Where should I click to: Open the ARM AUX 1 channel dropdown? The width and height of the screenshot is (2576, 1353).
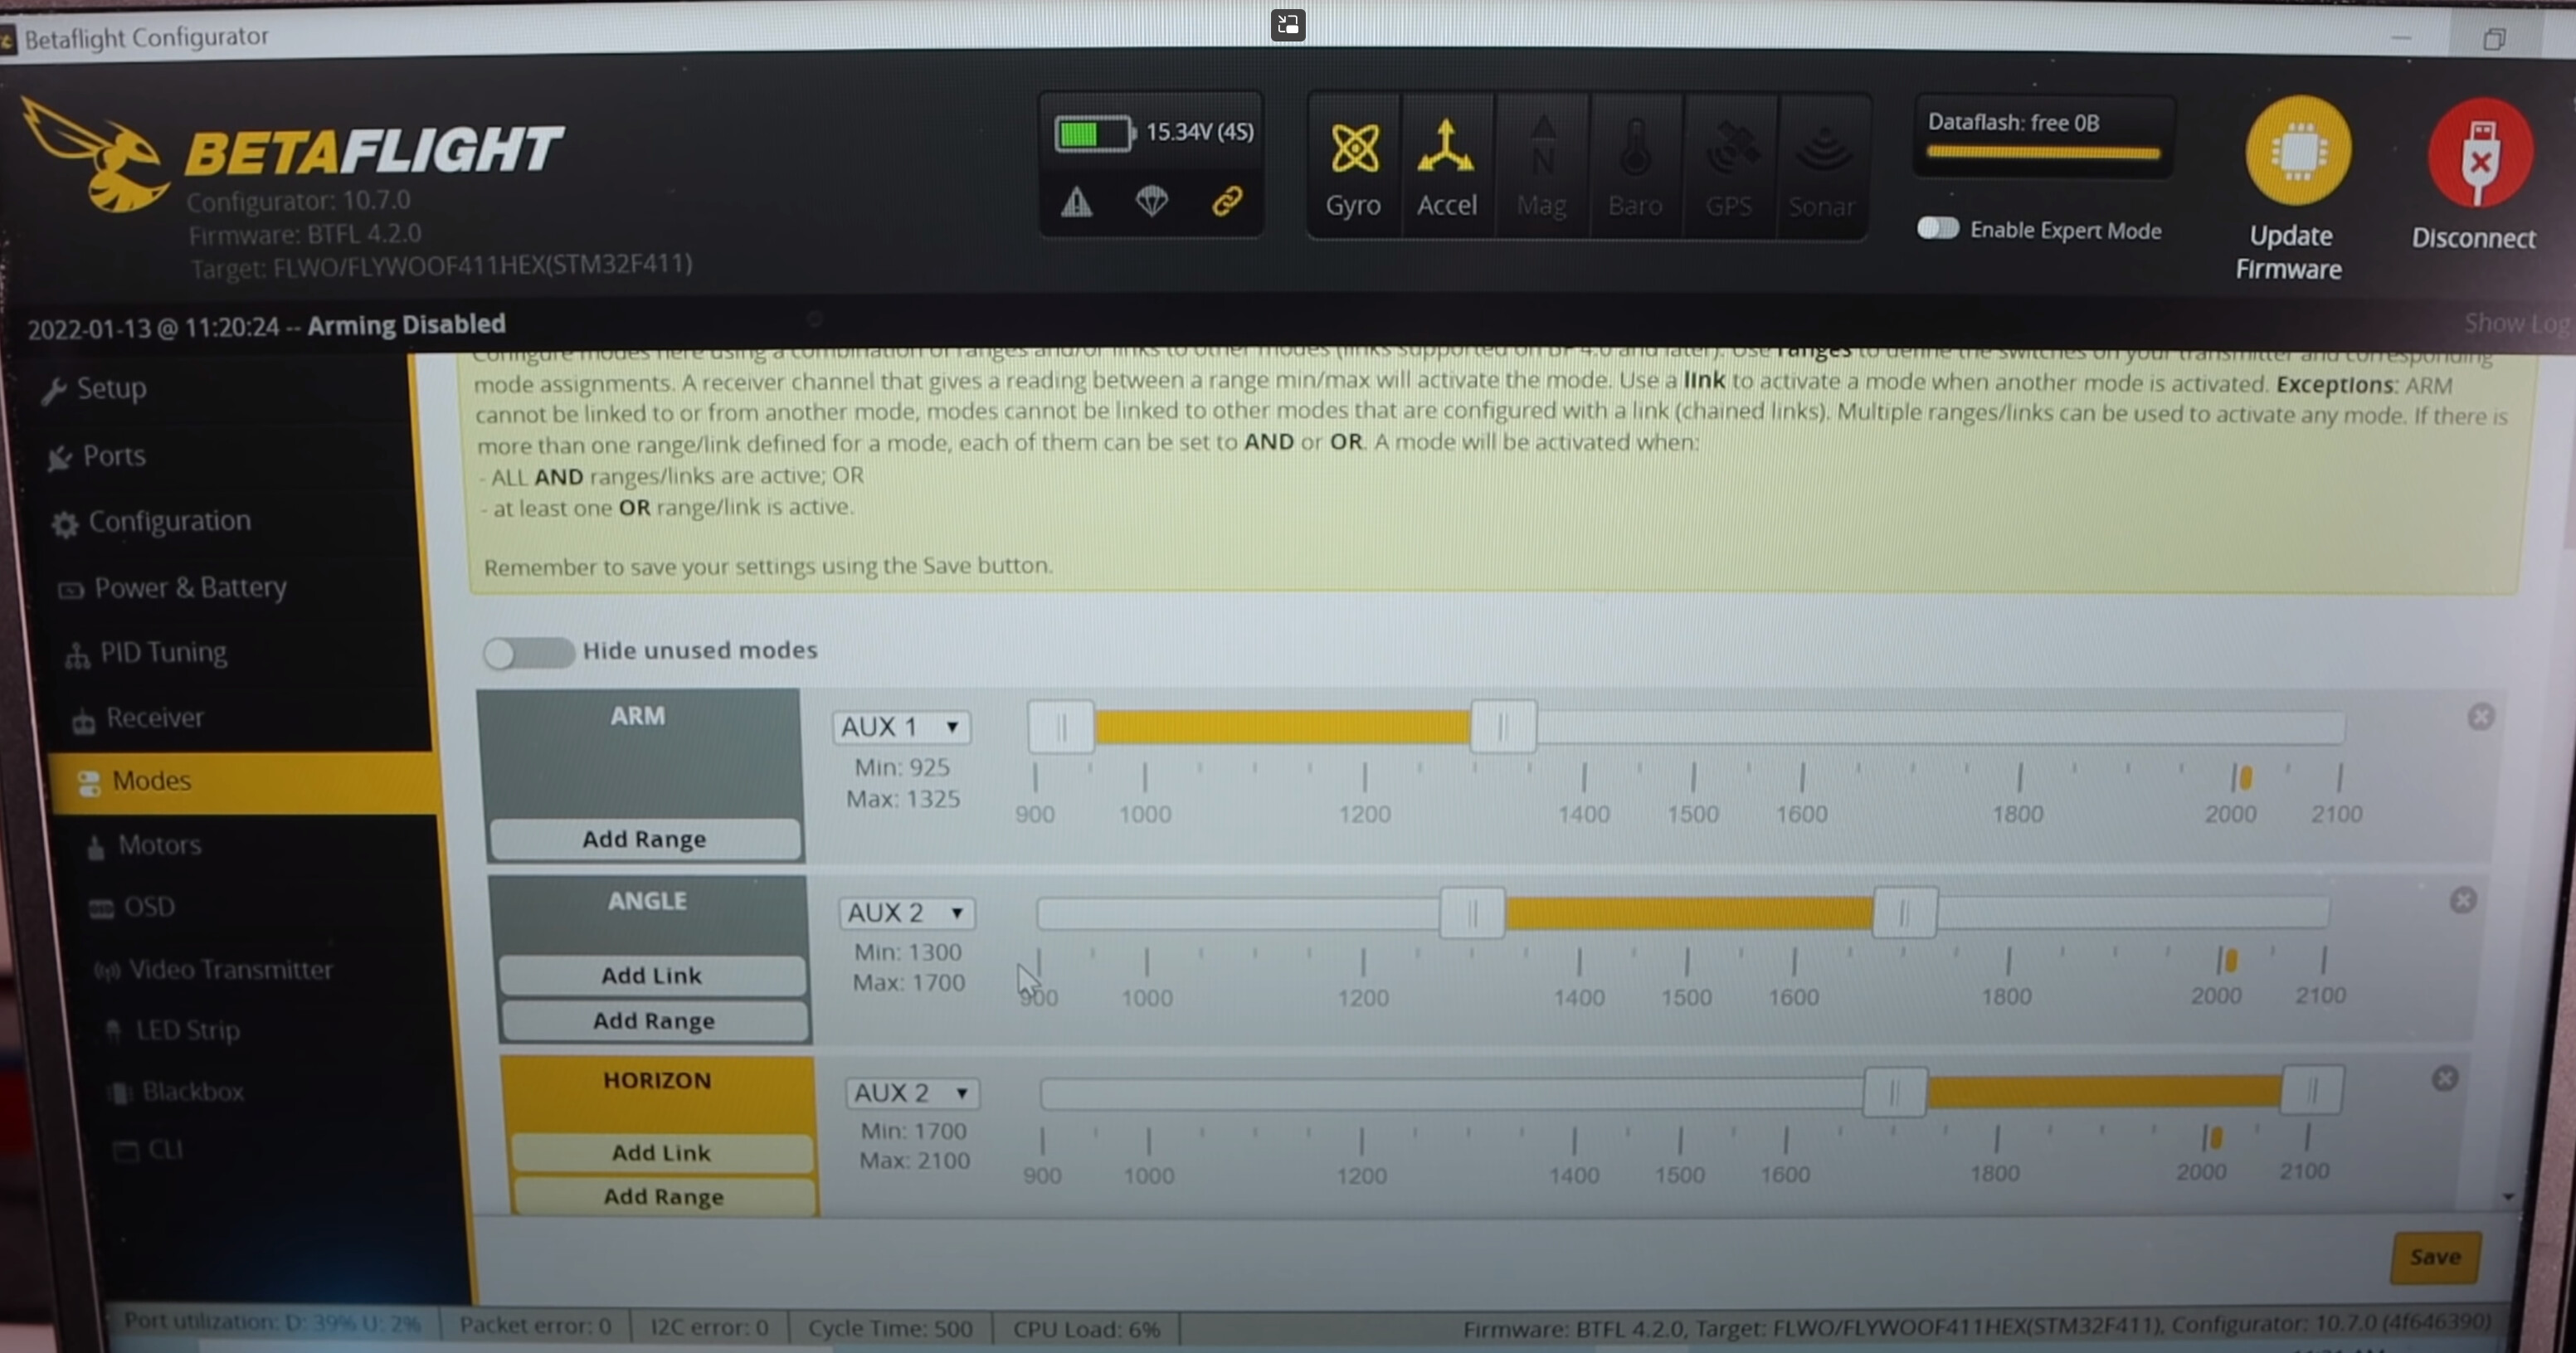(901, 727)
